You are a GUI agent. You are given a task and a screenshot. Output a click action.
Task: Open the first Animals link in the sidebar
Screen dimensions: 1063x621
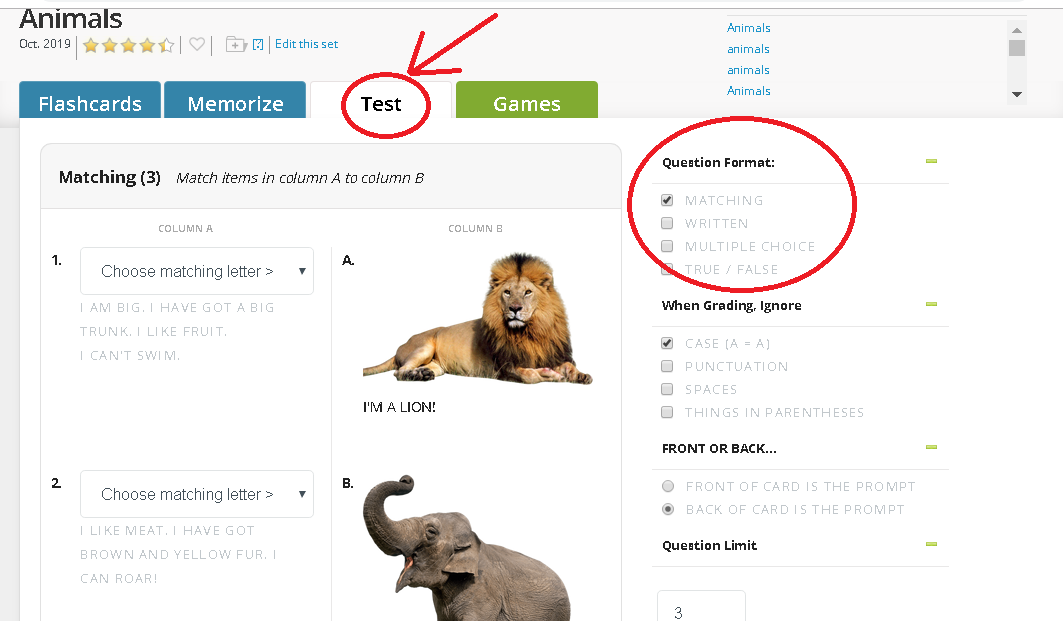[x=749, y=27]
